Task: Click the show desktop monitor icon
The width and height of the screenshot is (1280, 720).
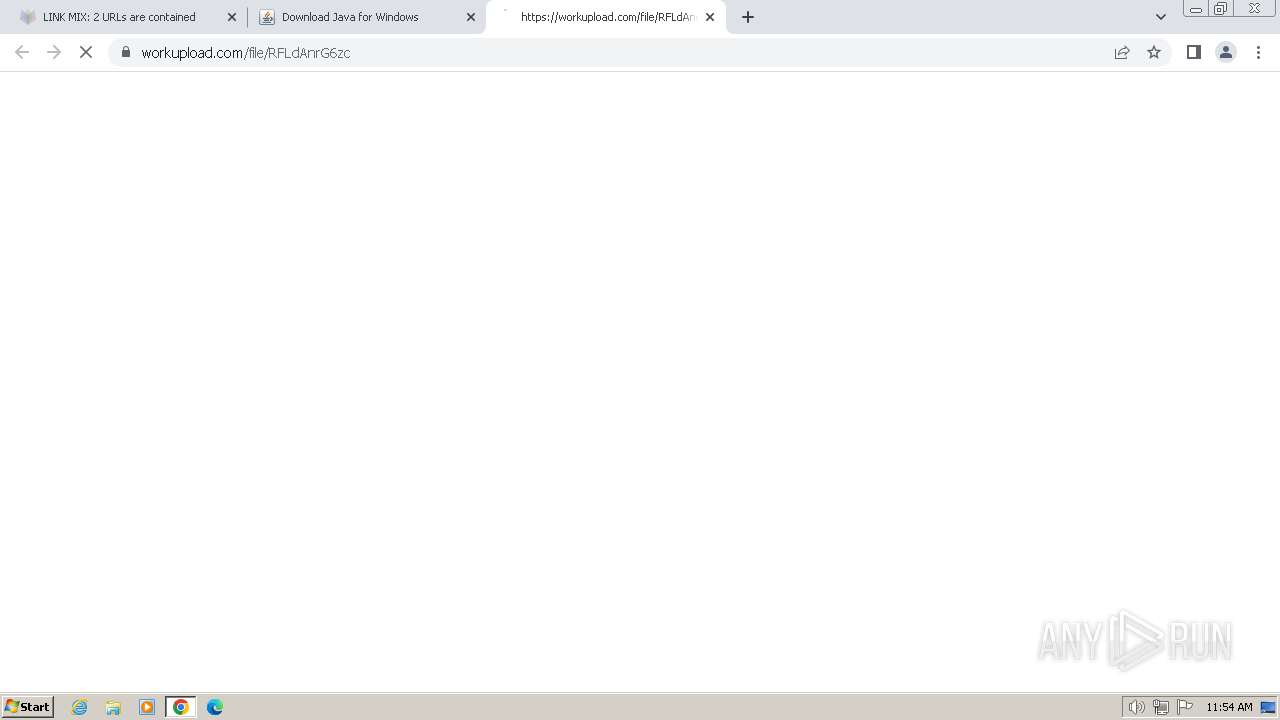Action: pos(1268,707)
